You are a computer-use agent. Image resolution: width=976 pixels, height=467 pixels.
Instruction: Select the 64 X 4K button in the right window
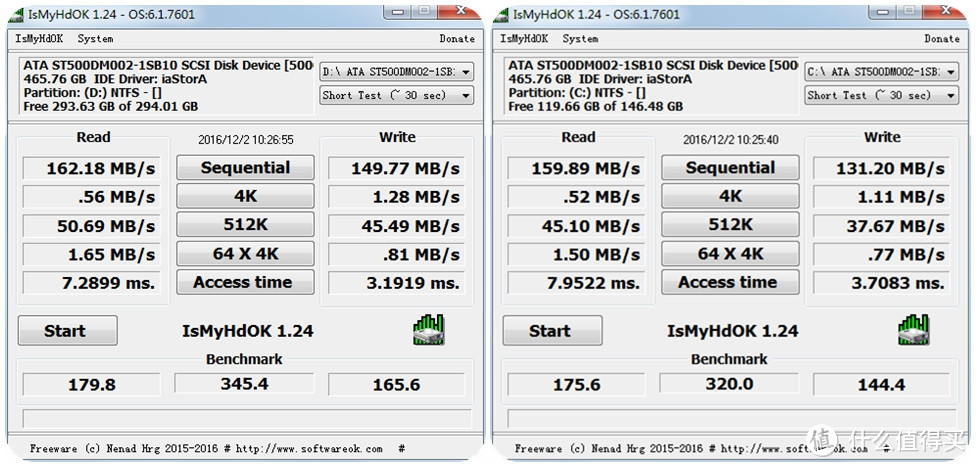point(730,254)
